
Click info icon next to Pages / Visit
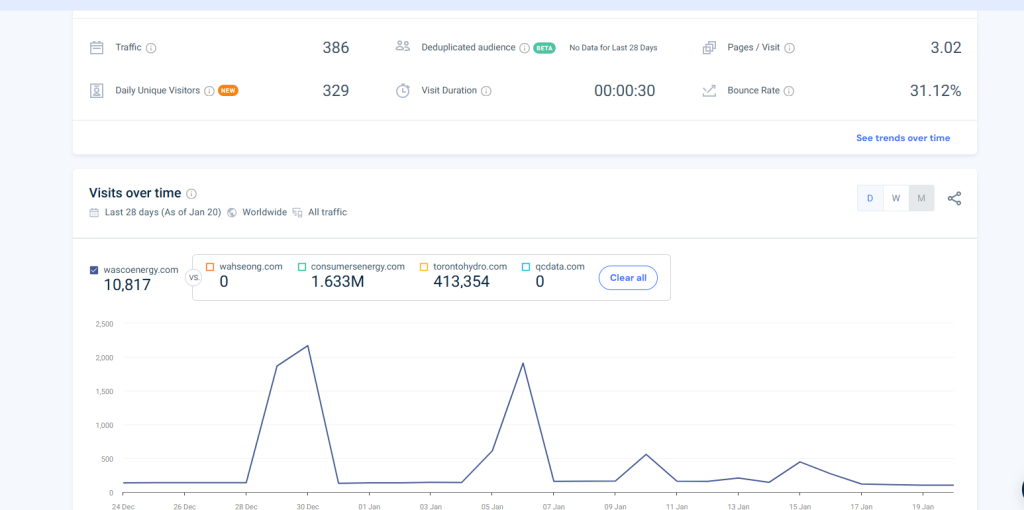pos(789,48)
